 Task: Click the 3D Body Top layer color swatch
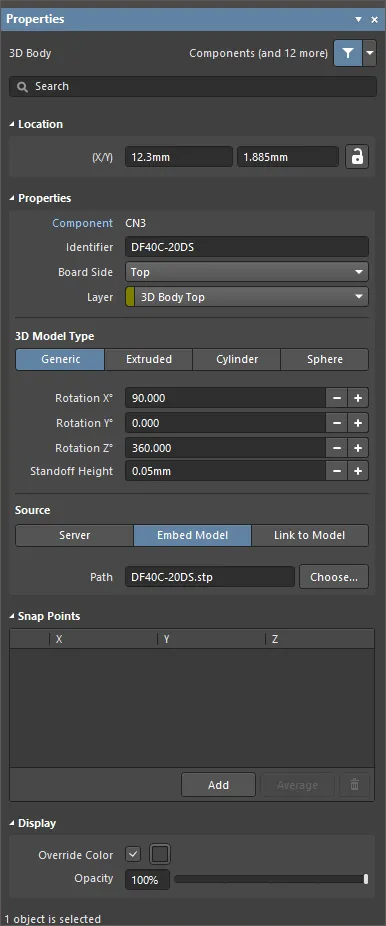[x=130, y=297]
